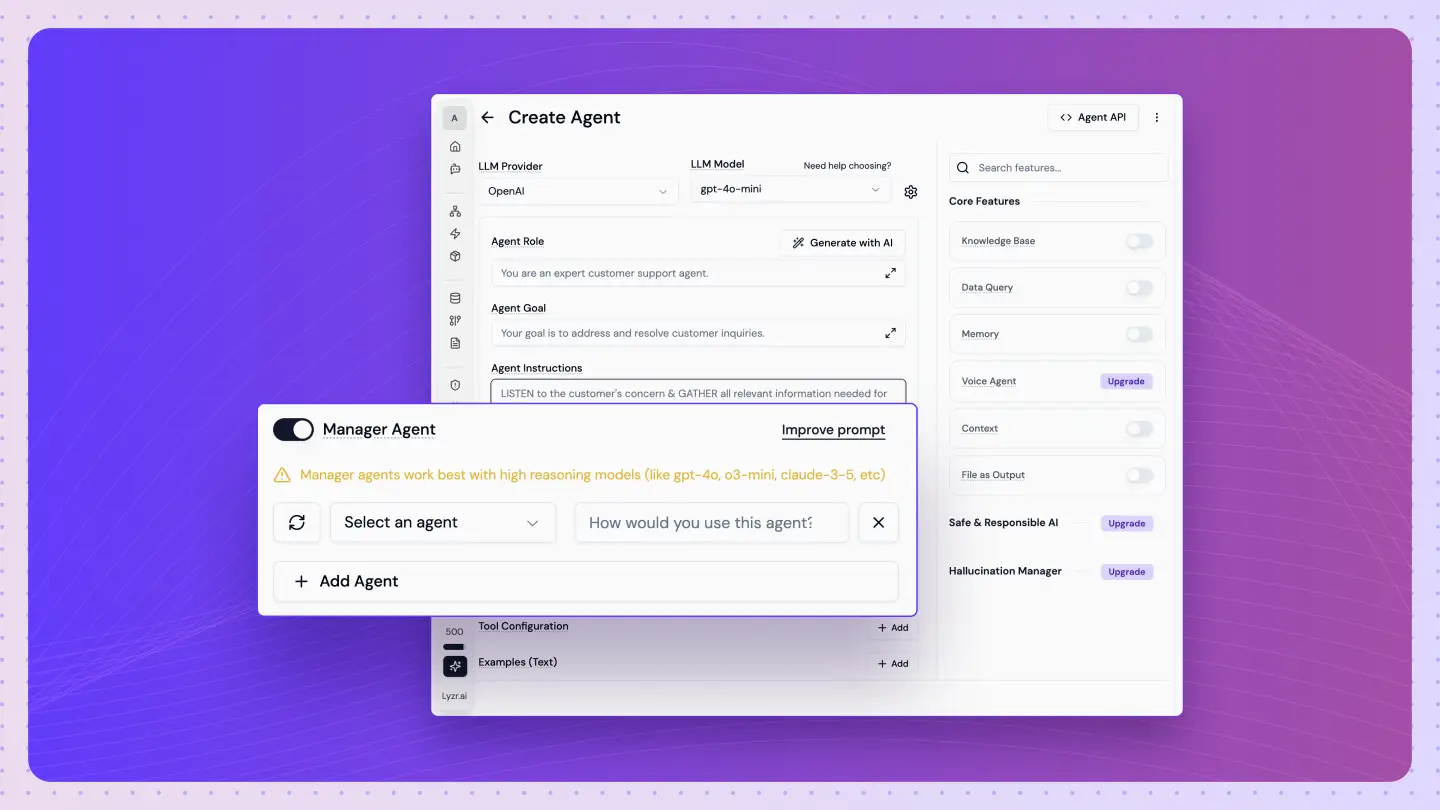Image resolution: width=1440 pixels, height=810 pixels.
Task: Open the three-dot more options menu
Action: (1157, 118)
